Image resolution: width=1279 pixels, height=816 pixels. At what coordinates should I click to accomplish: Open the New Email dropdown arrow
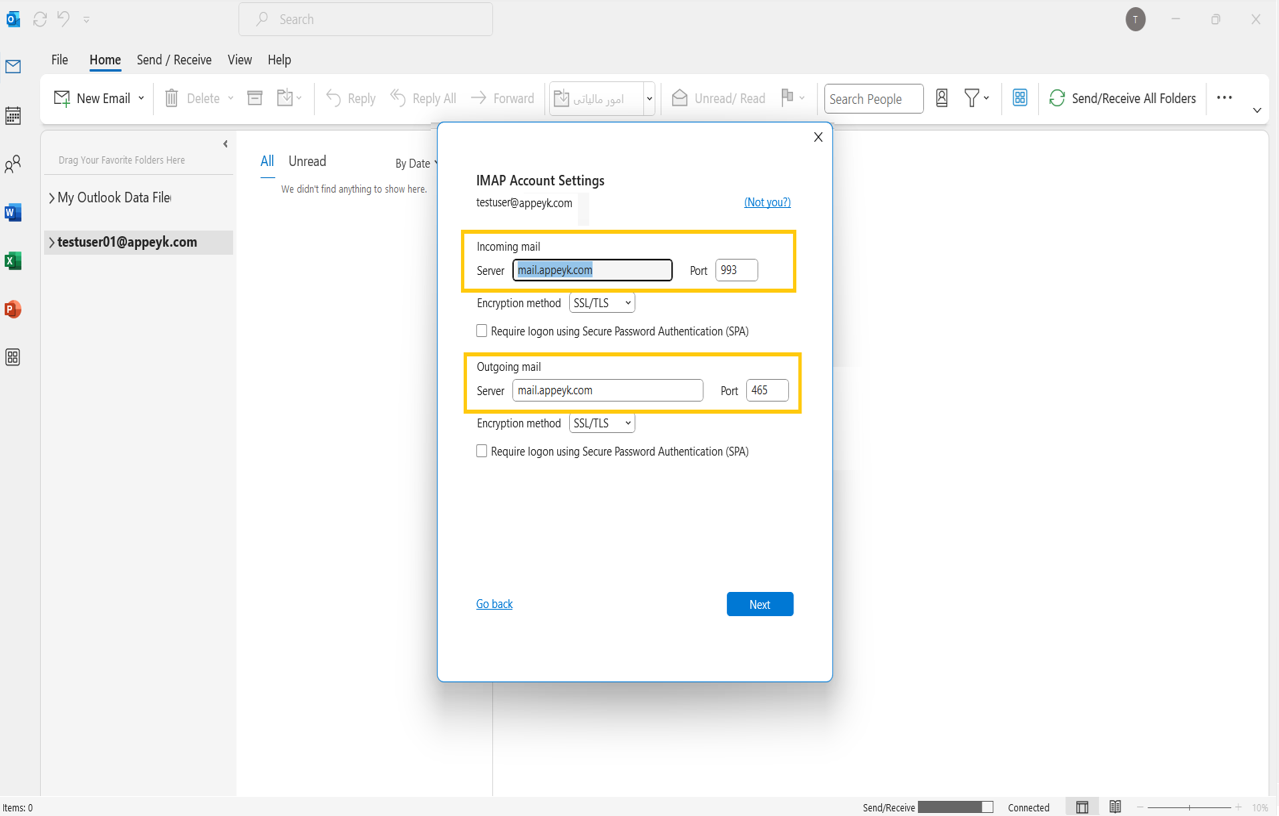tap(141, 98)
